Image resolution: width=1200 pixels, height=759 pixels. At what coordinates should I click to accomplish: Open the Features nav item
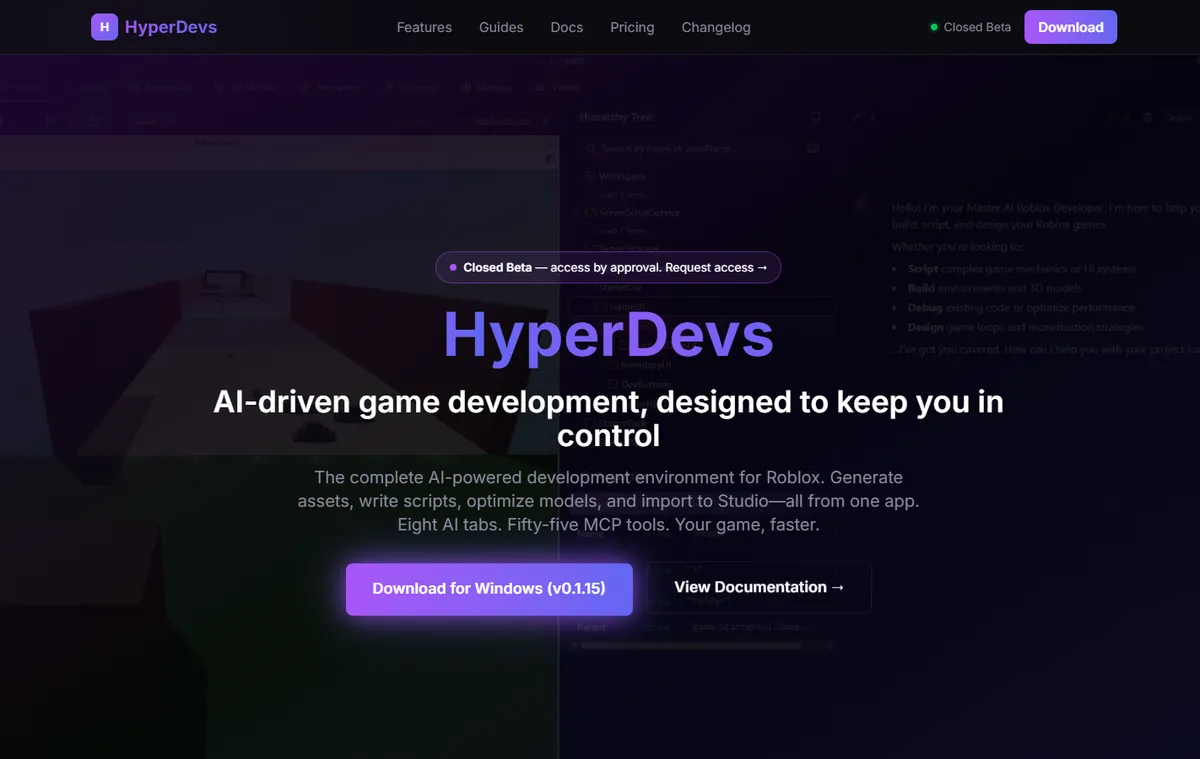click(424, 27)
